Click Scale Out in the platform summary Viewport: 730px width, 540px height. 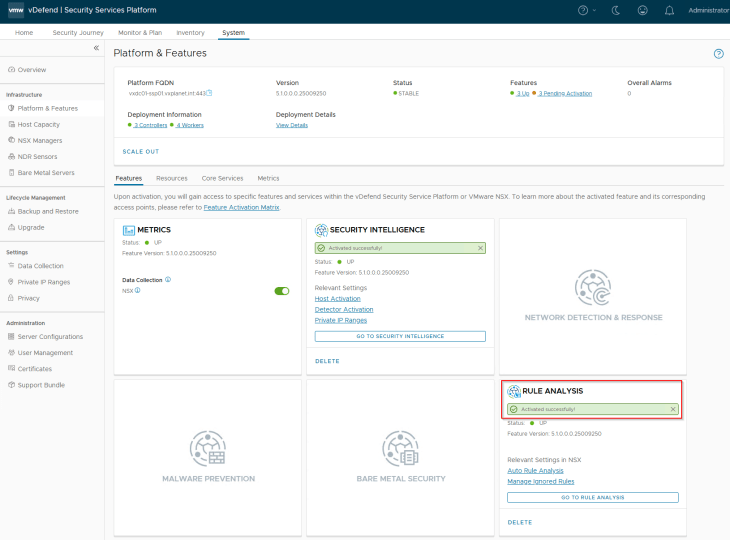[140, 152]
